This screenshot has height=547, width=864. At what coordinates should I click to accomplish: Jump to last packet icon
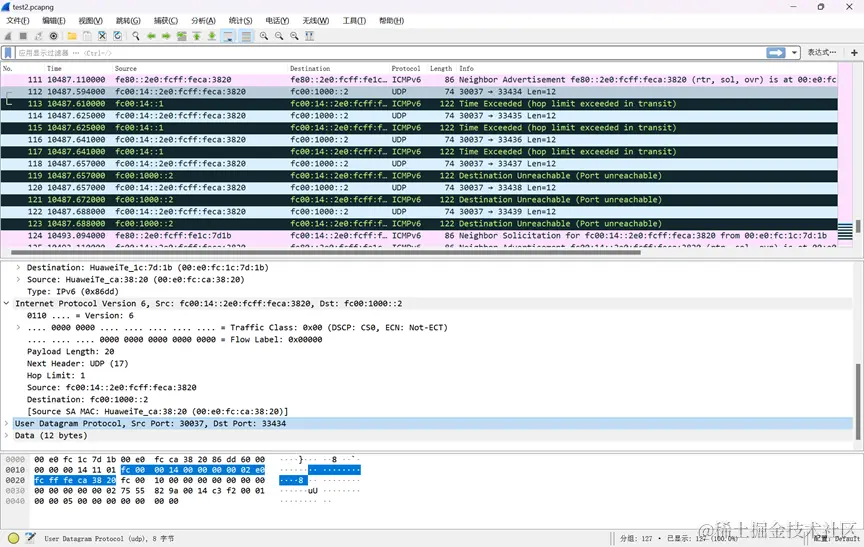pyautogui.click(x=212, y=36)
